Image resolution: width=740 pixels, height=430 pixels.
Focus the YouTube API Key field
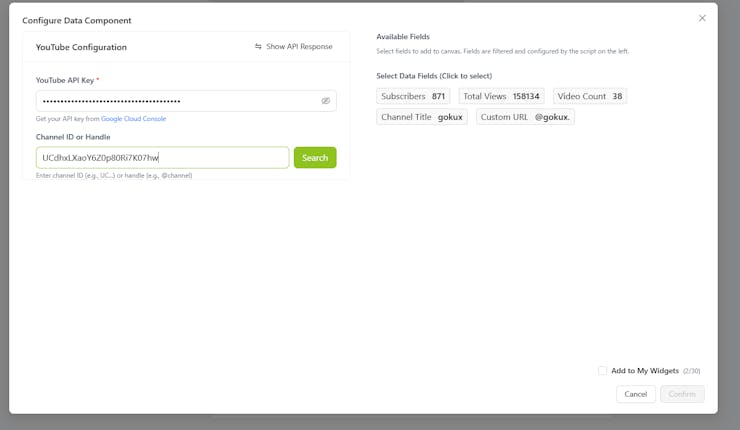(186, 101)
